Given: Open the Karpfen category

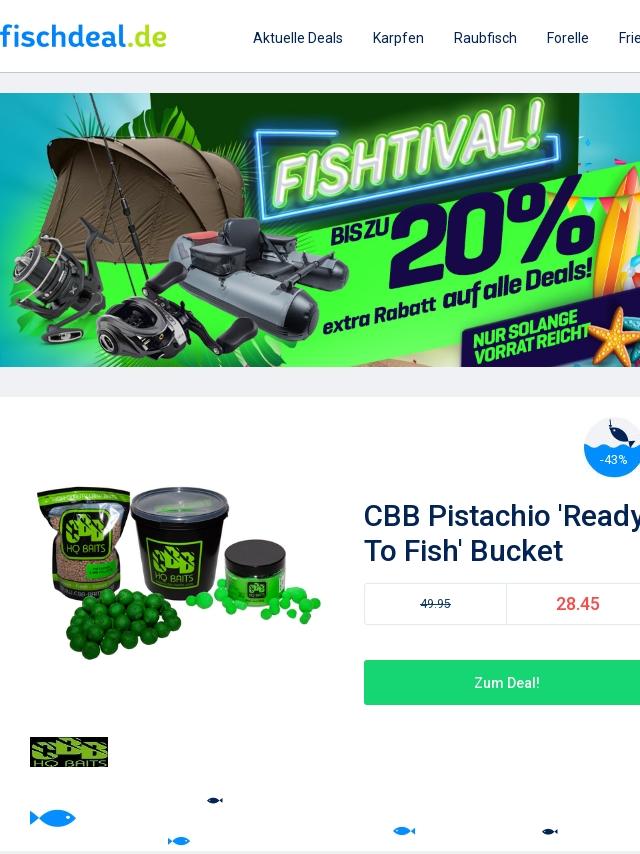Looking at the screenshot, I should 398,38.
